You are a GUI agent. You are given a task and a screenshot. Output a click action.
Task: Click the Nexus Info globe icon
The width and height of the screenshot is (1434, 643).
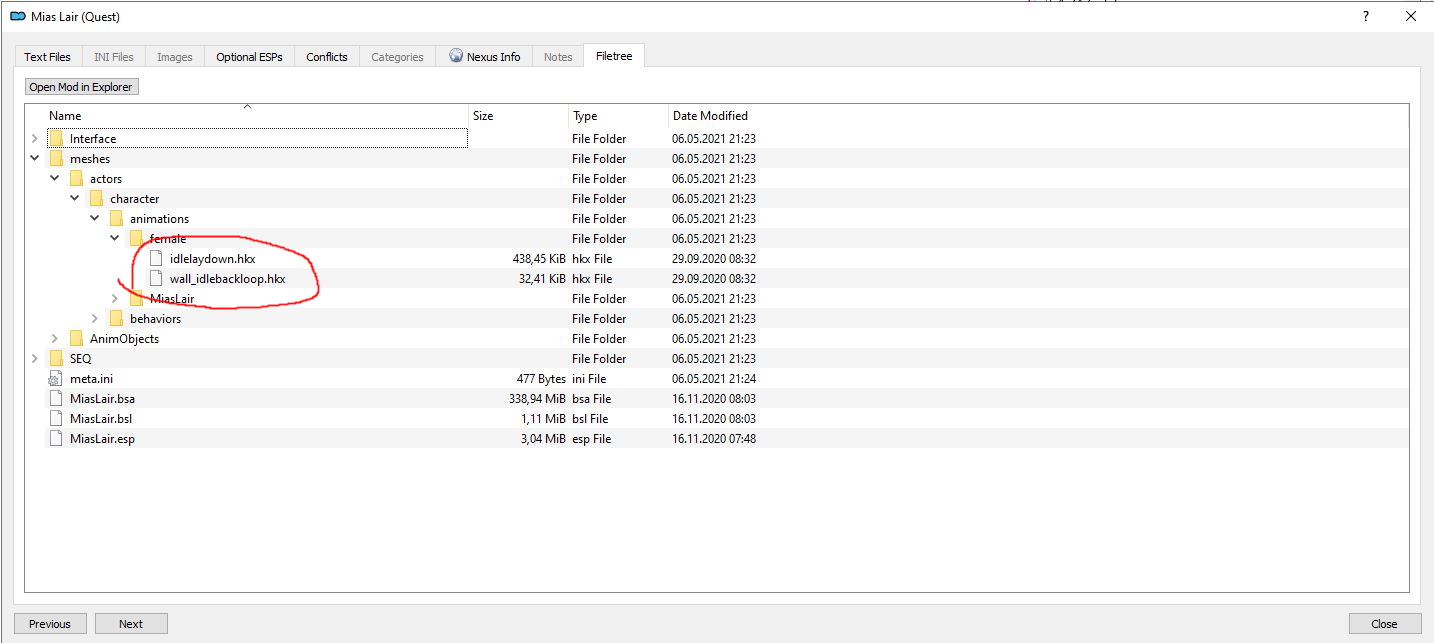[x=456, y=56]
